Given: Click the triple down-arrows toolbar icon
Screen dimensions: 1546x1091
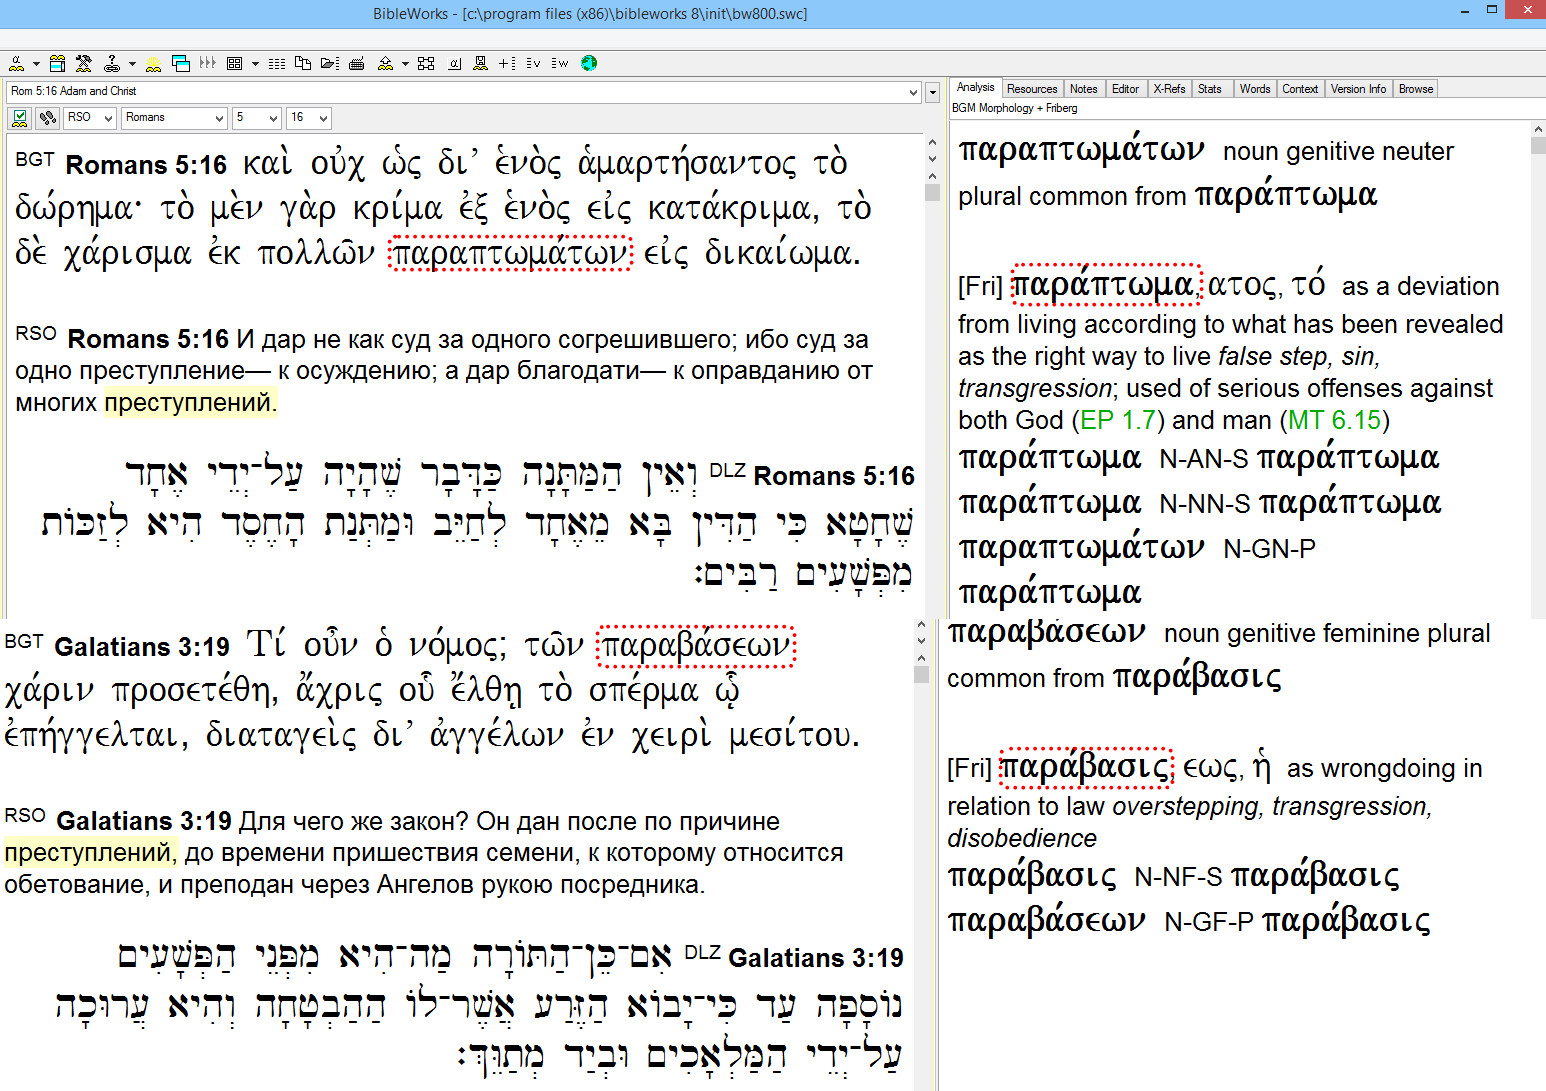Looking at the screenshot, I should (x=208, y=62).
